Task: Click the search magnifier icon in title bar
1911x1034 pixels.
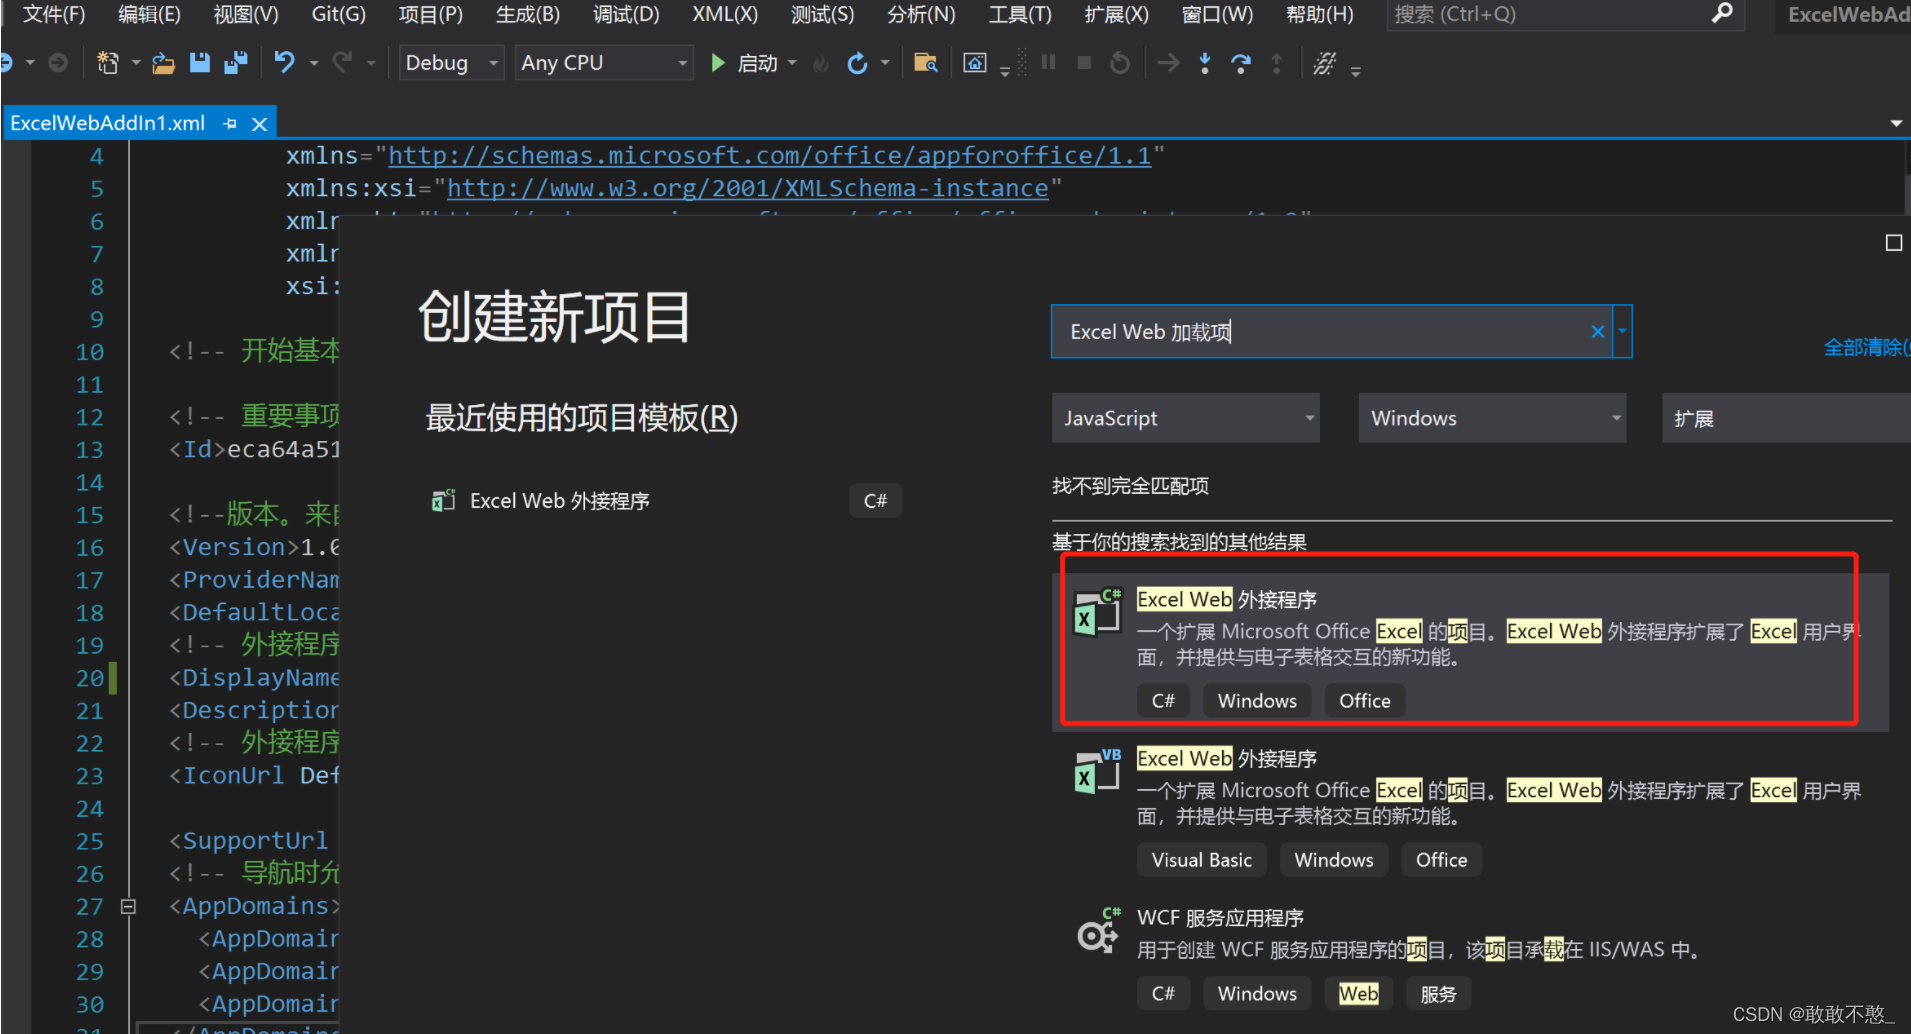Action: 1722,13
